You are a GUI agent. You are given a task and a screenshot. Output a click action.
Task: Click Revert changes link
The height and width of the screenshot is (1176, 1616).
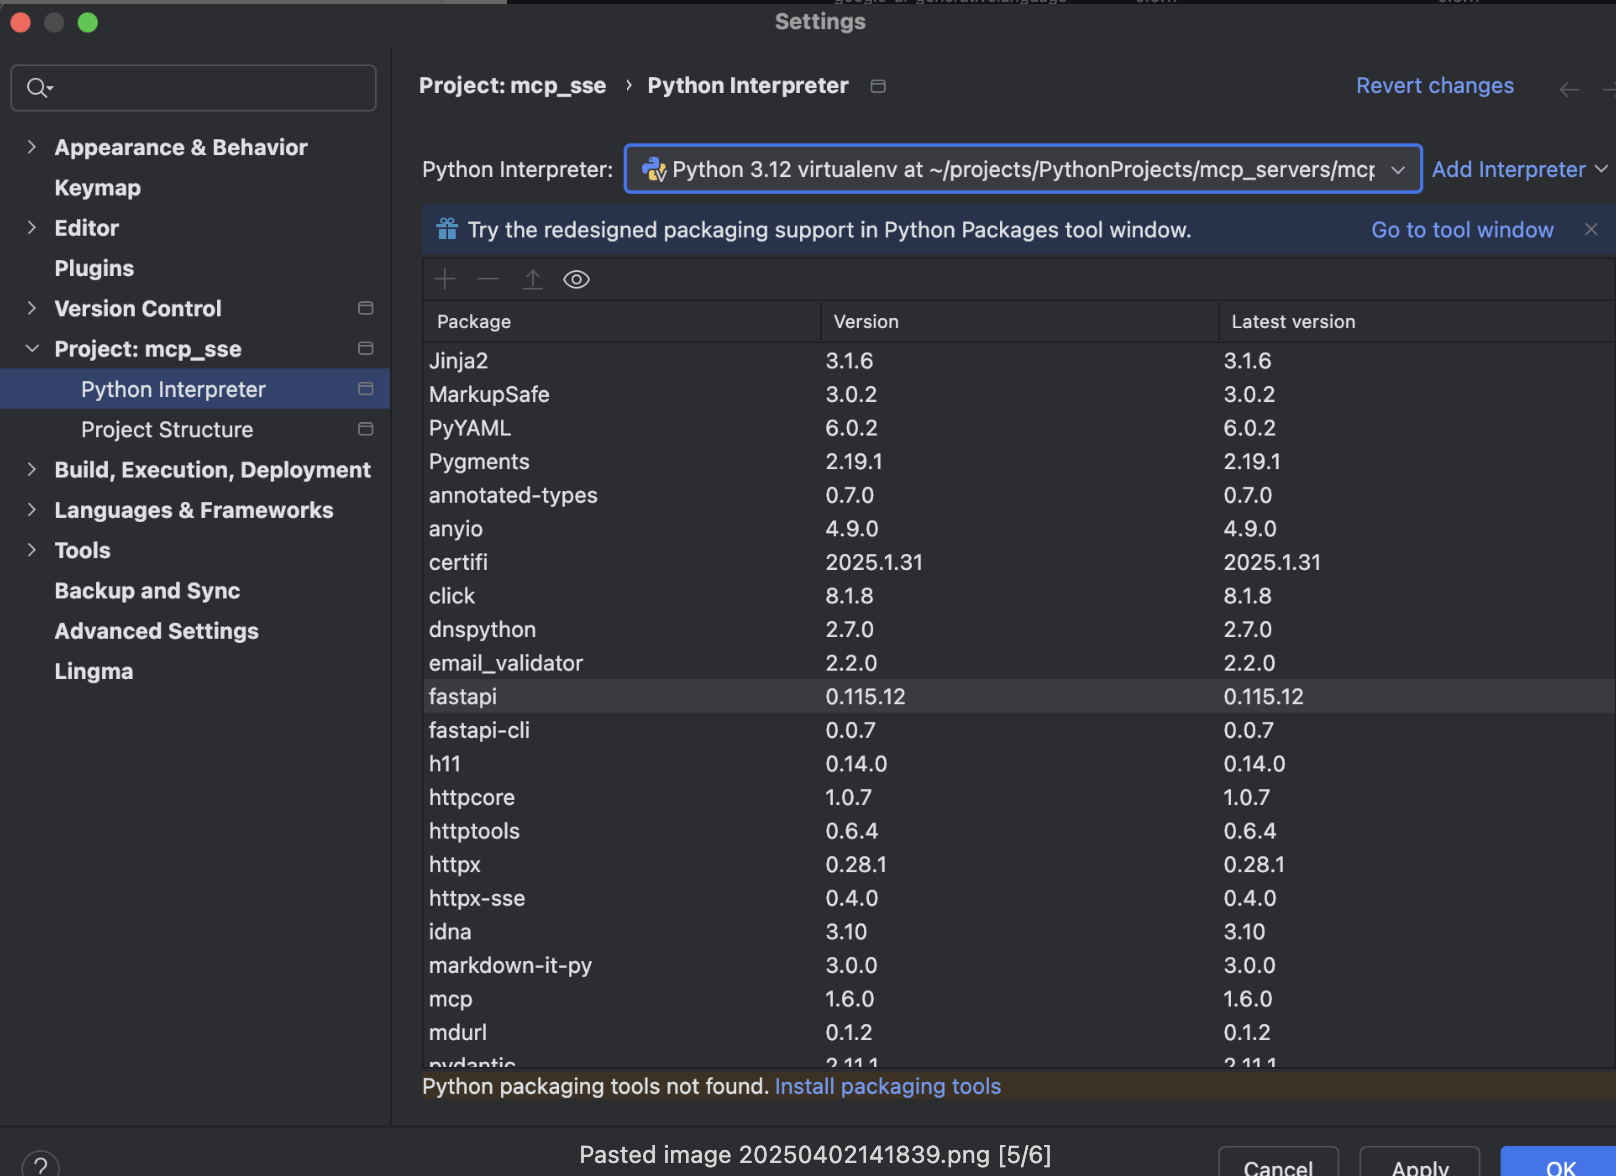1434,86
